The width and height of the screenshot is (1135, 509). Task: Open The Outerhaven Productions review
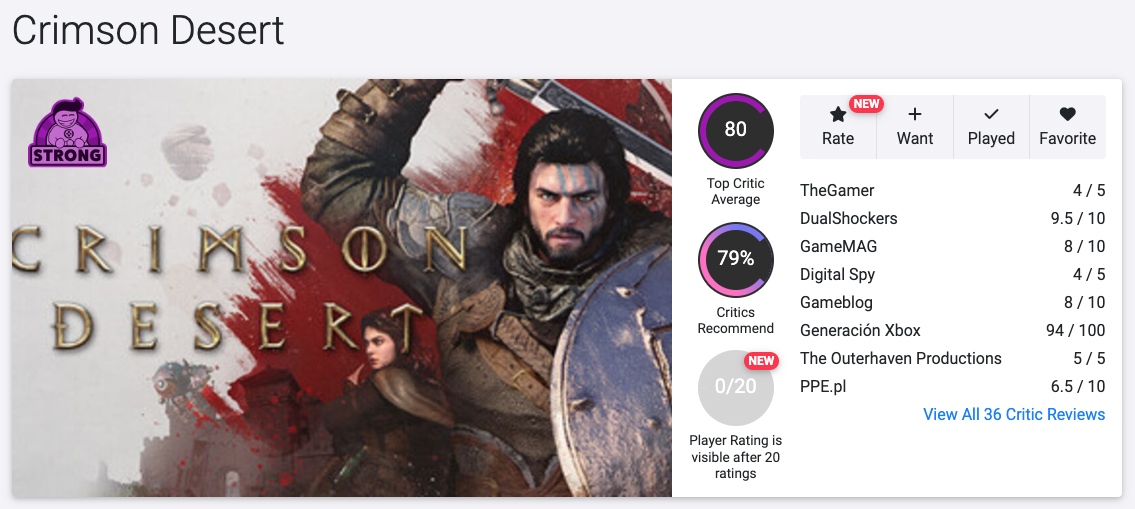[x=900, y=358]
